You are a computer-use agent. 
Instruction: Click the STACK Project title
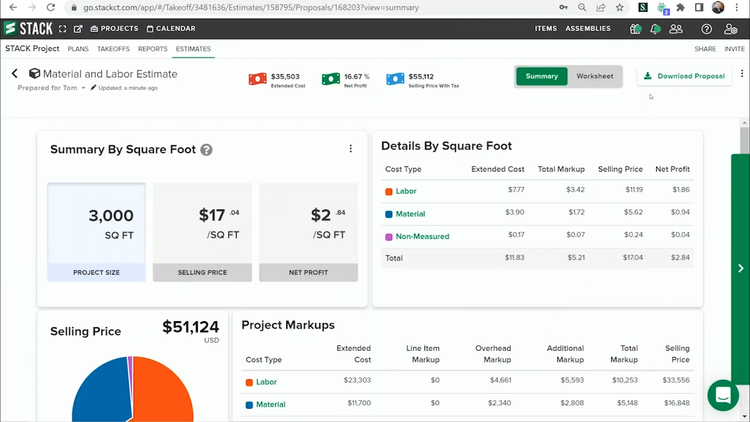tap(32, 48)
